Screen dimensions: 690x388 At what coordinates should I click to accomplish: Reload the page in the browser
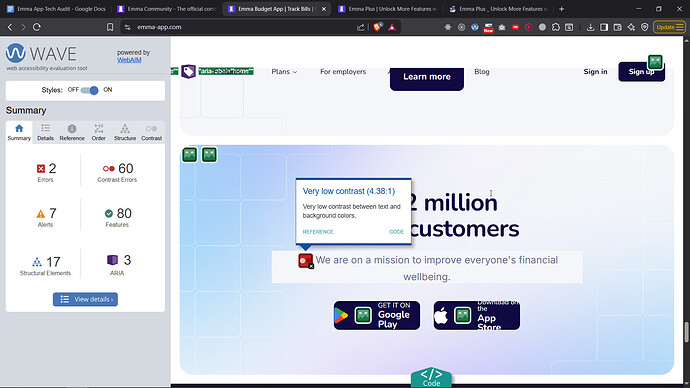(37, 27)
